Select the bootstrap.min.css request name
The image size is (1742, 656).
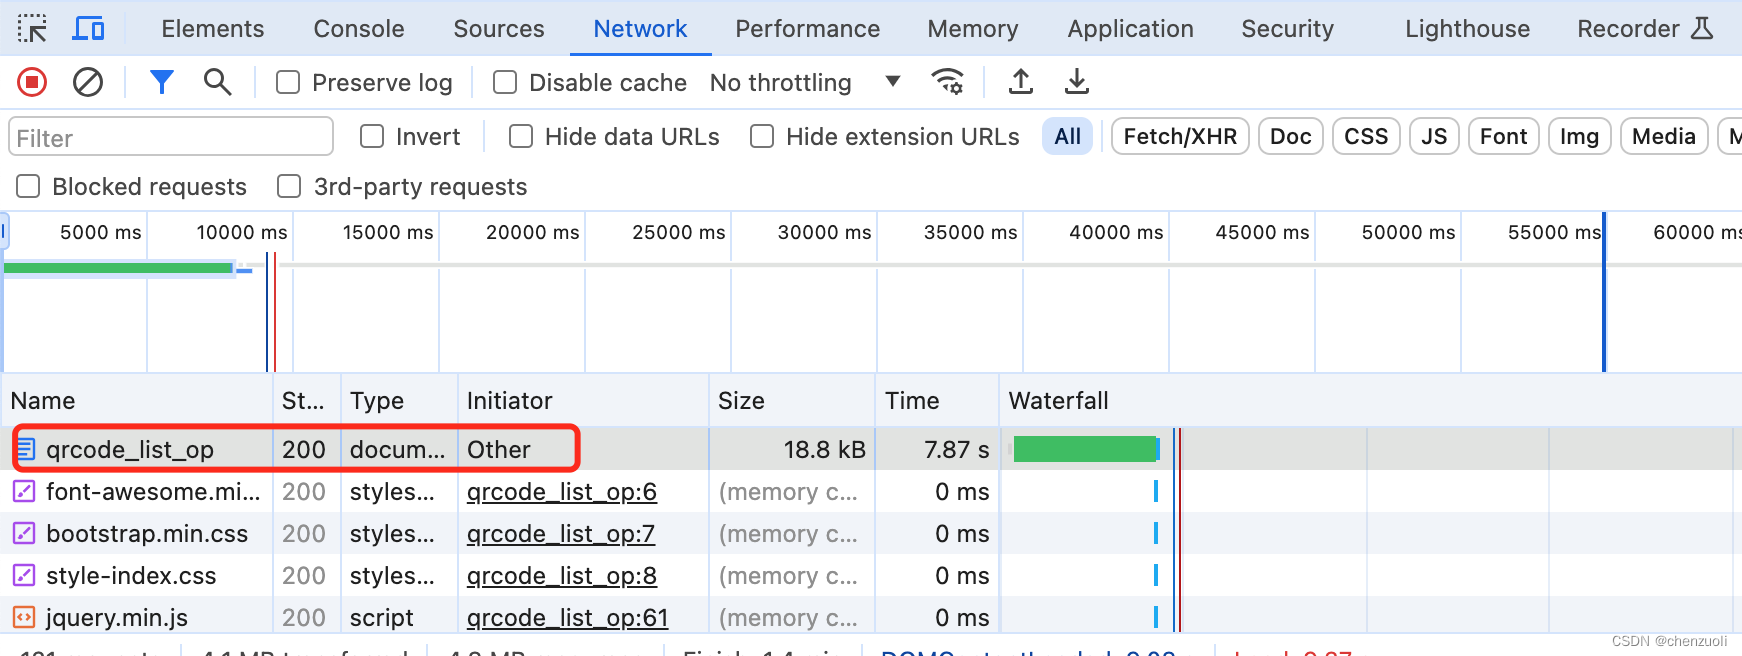(147, 534)
